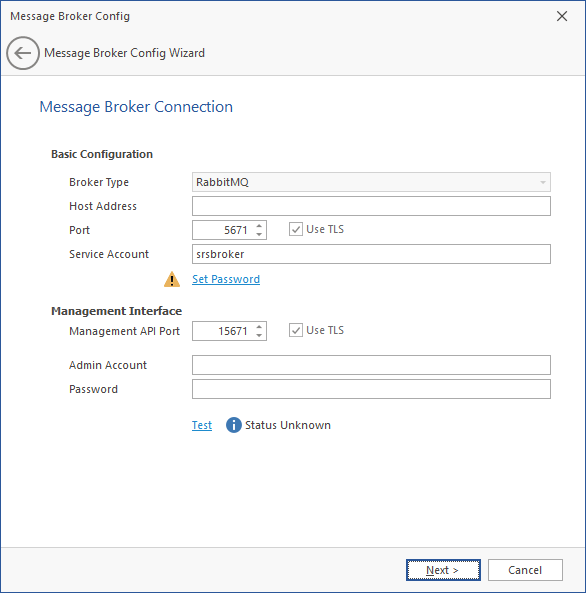The image size is (586, 593).
Task: Decrement Management API Port spinner down
Action: pyautogui.click(x=259, y=335)
